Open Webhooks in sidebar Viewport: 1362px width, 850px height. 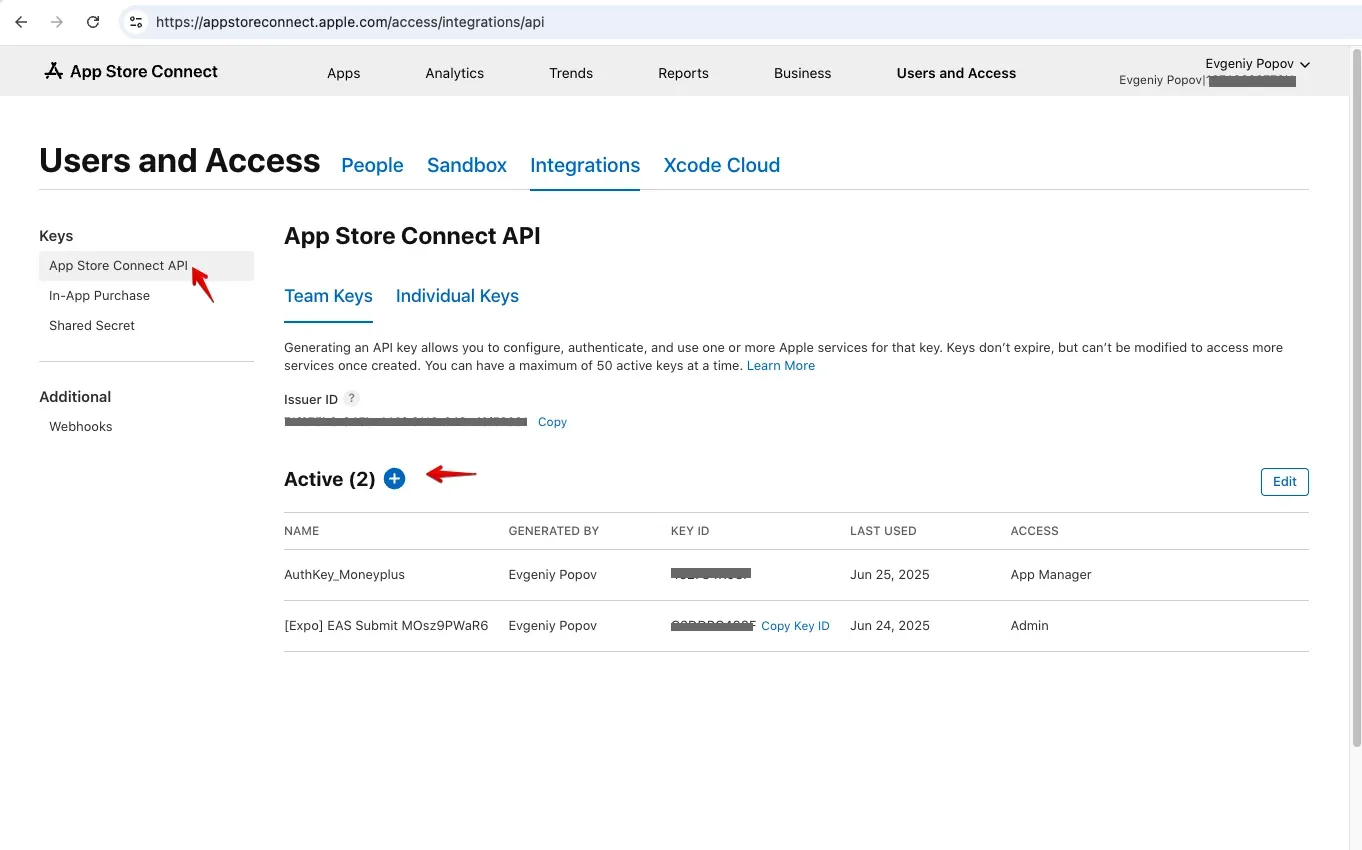point(80,427)
